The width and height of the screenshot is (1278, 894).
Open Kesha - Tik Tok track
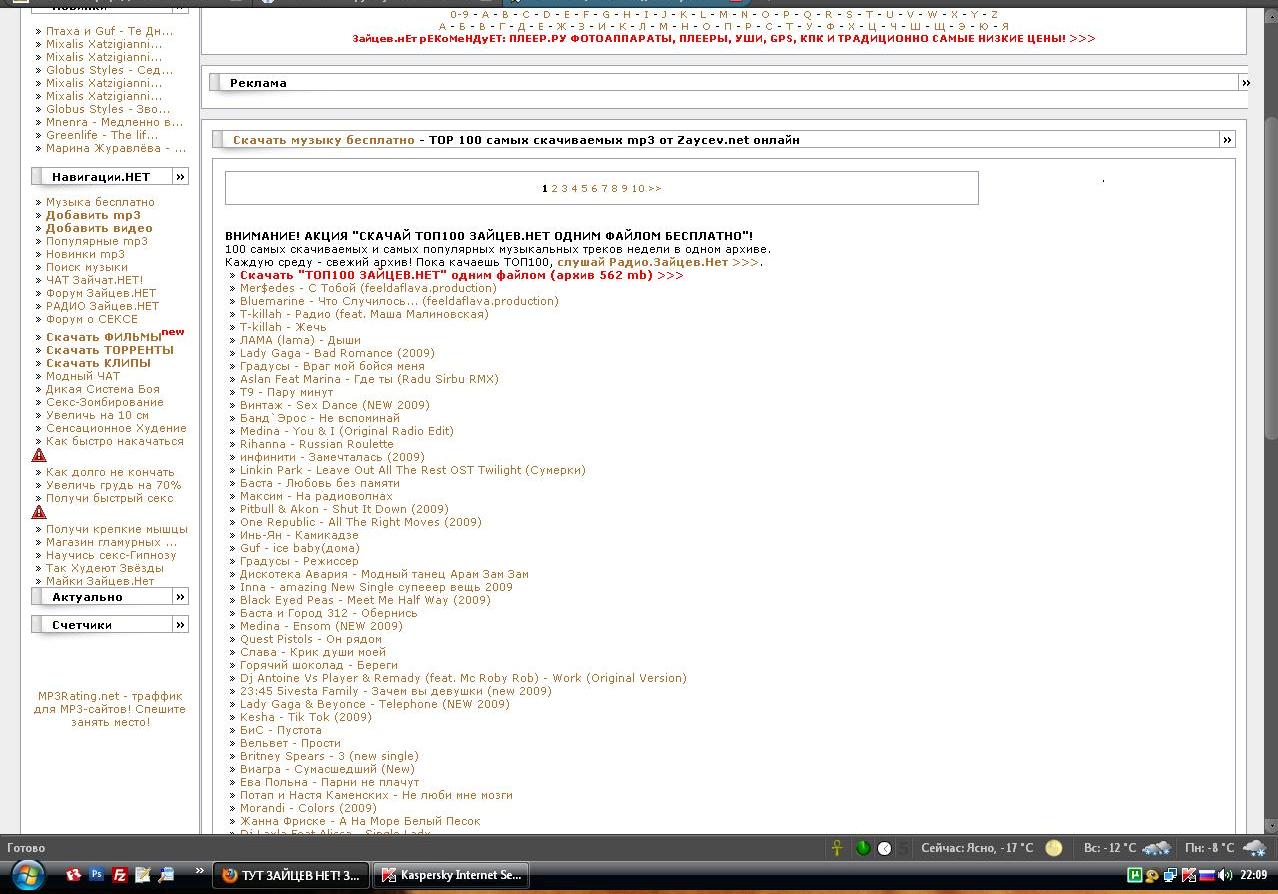(305, 717)
